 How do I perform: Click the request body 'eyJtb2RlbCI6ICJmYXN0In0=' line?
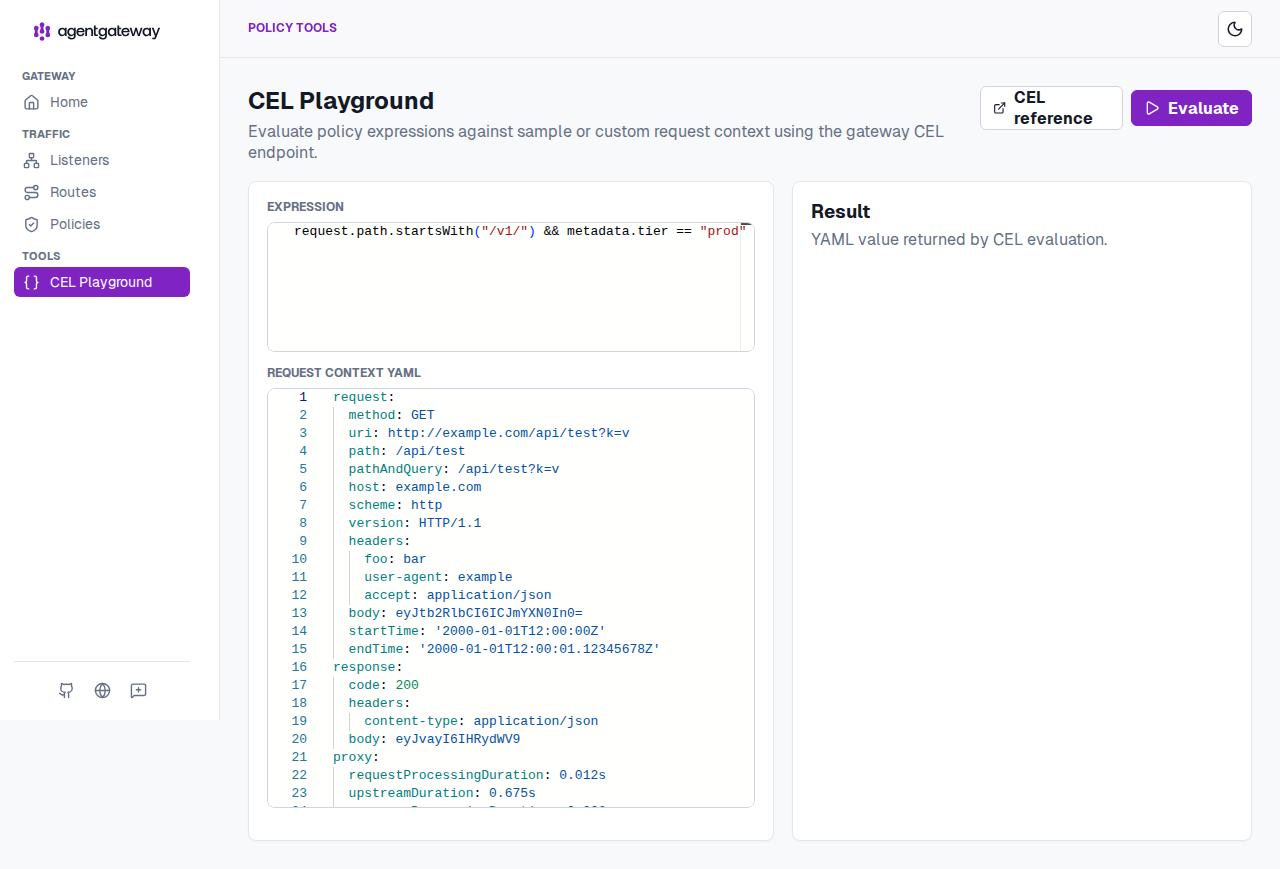465,613
